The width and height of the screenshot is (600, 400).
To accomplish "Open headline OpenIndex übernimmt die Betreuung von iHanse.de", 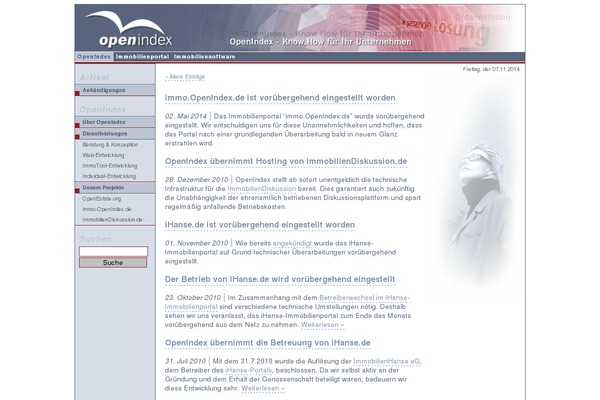I will pyautogui.click(x=267, y=343).
